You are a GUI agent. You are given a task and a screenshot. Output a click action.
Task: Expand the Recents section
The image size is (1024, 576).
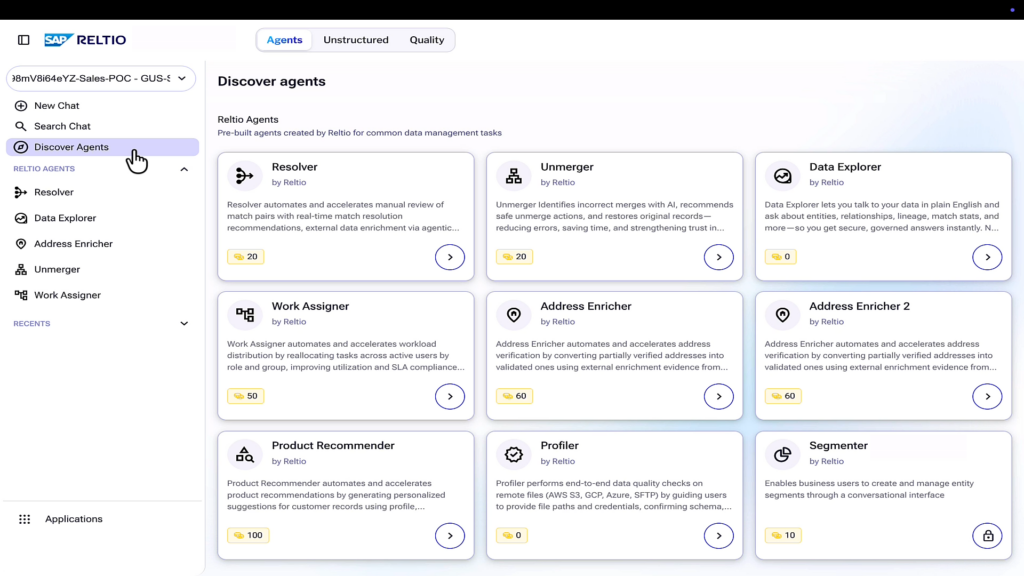[184, 324]
